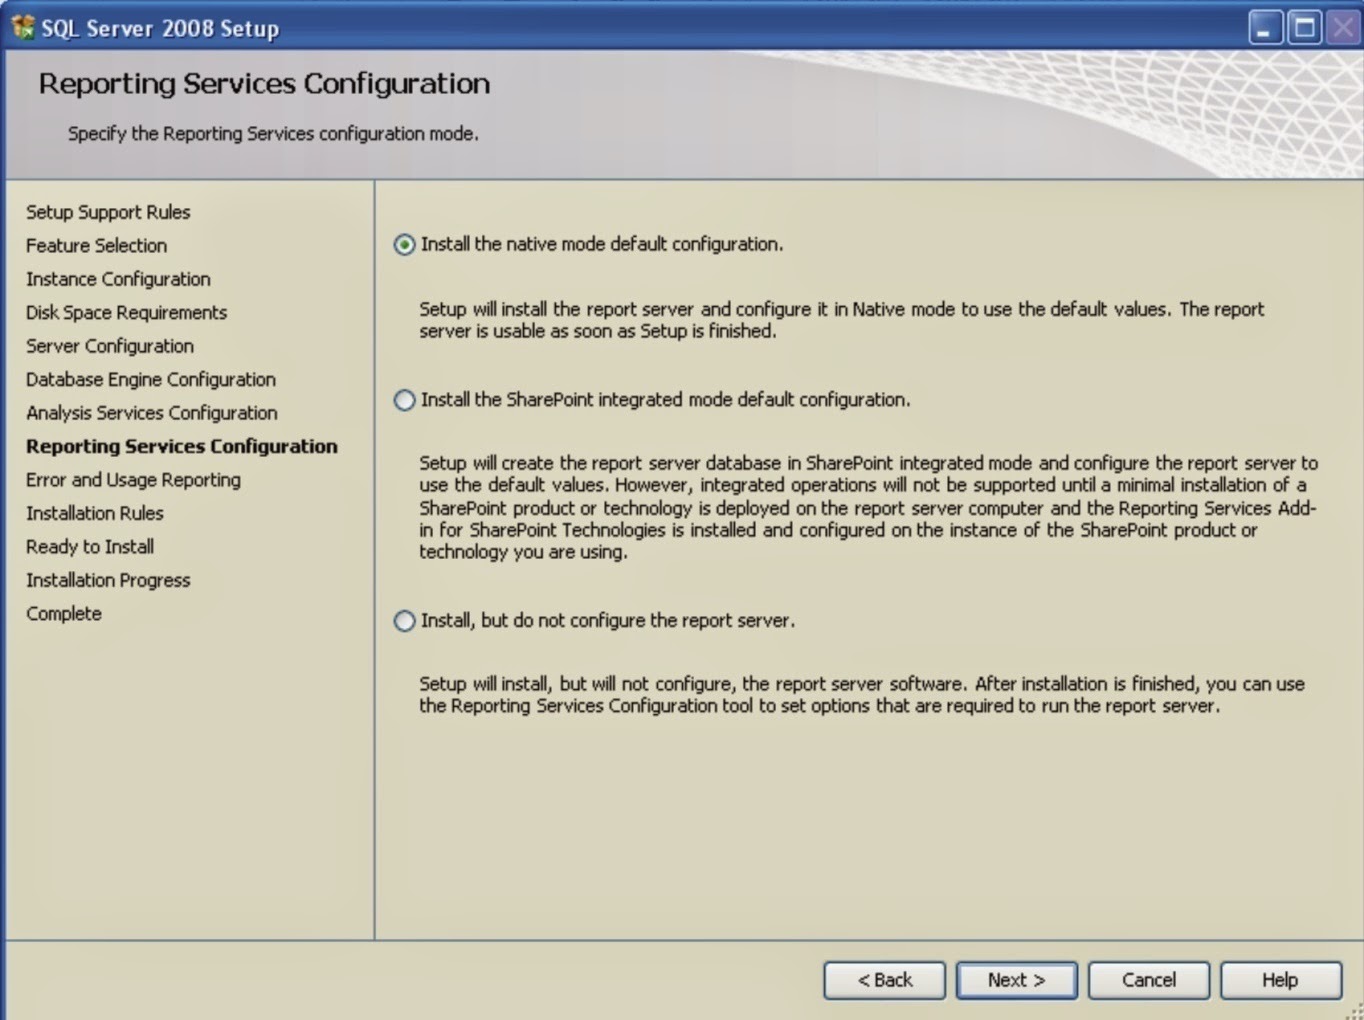
Task: Select the native mode default configuration option
Action: pyautogui.click(x=404, y=243)
